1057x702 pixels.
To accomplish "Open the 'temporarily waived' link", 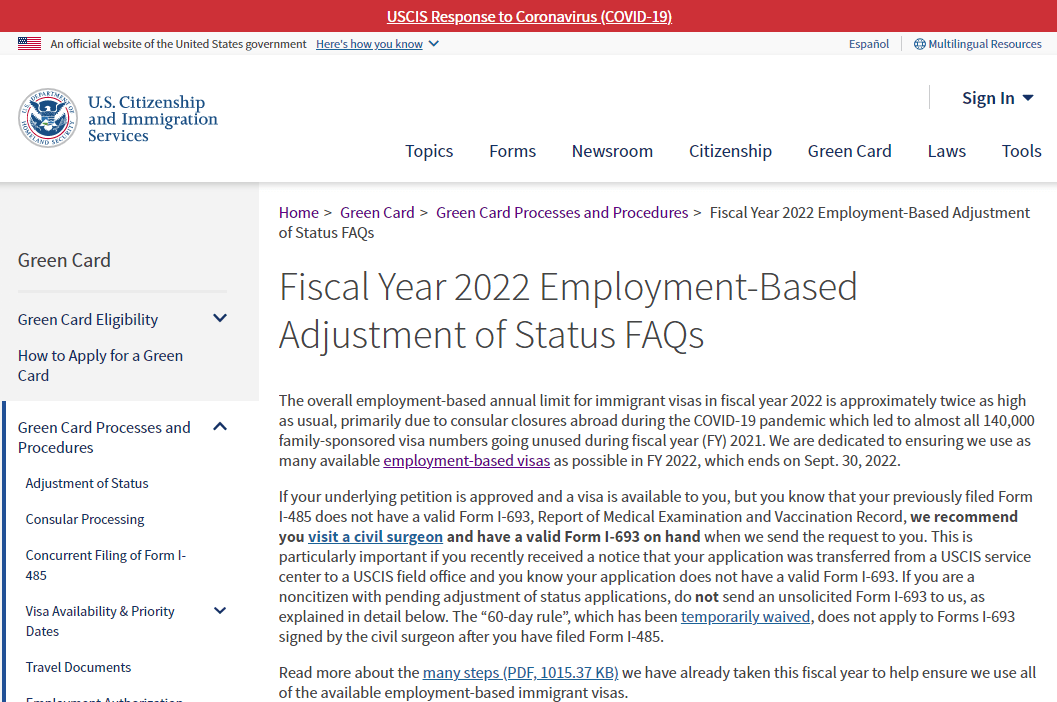I will coord(745,617).
